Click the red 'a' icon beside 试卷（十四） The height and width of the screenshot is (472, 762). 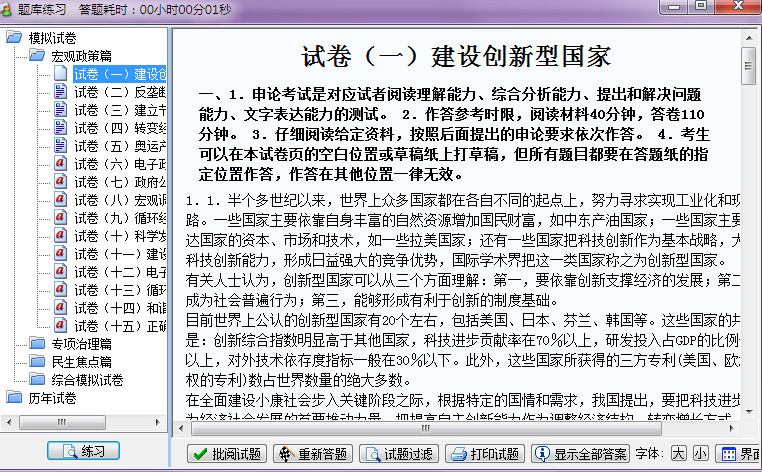(x=60, y=307)
